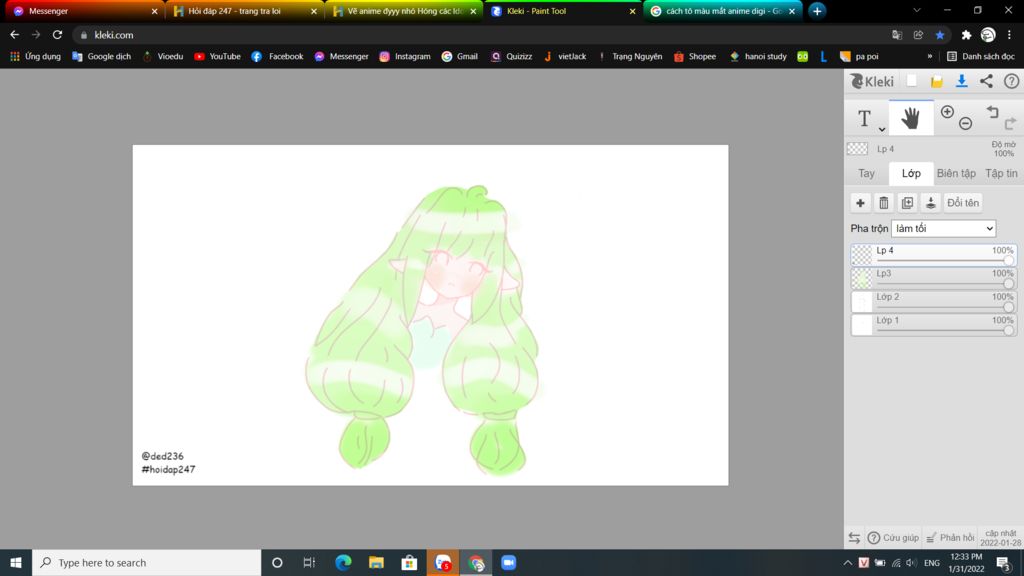Show hidden system tray icons
The height and width of the screenshot is (576, 1024).
pos(847,563)
